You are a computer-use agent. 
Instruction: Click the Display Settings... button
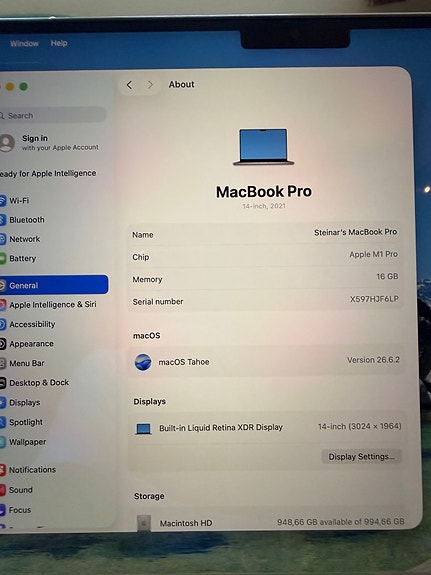coord(361,457)
